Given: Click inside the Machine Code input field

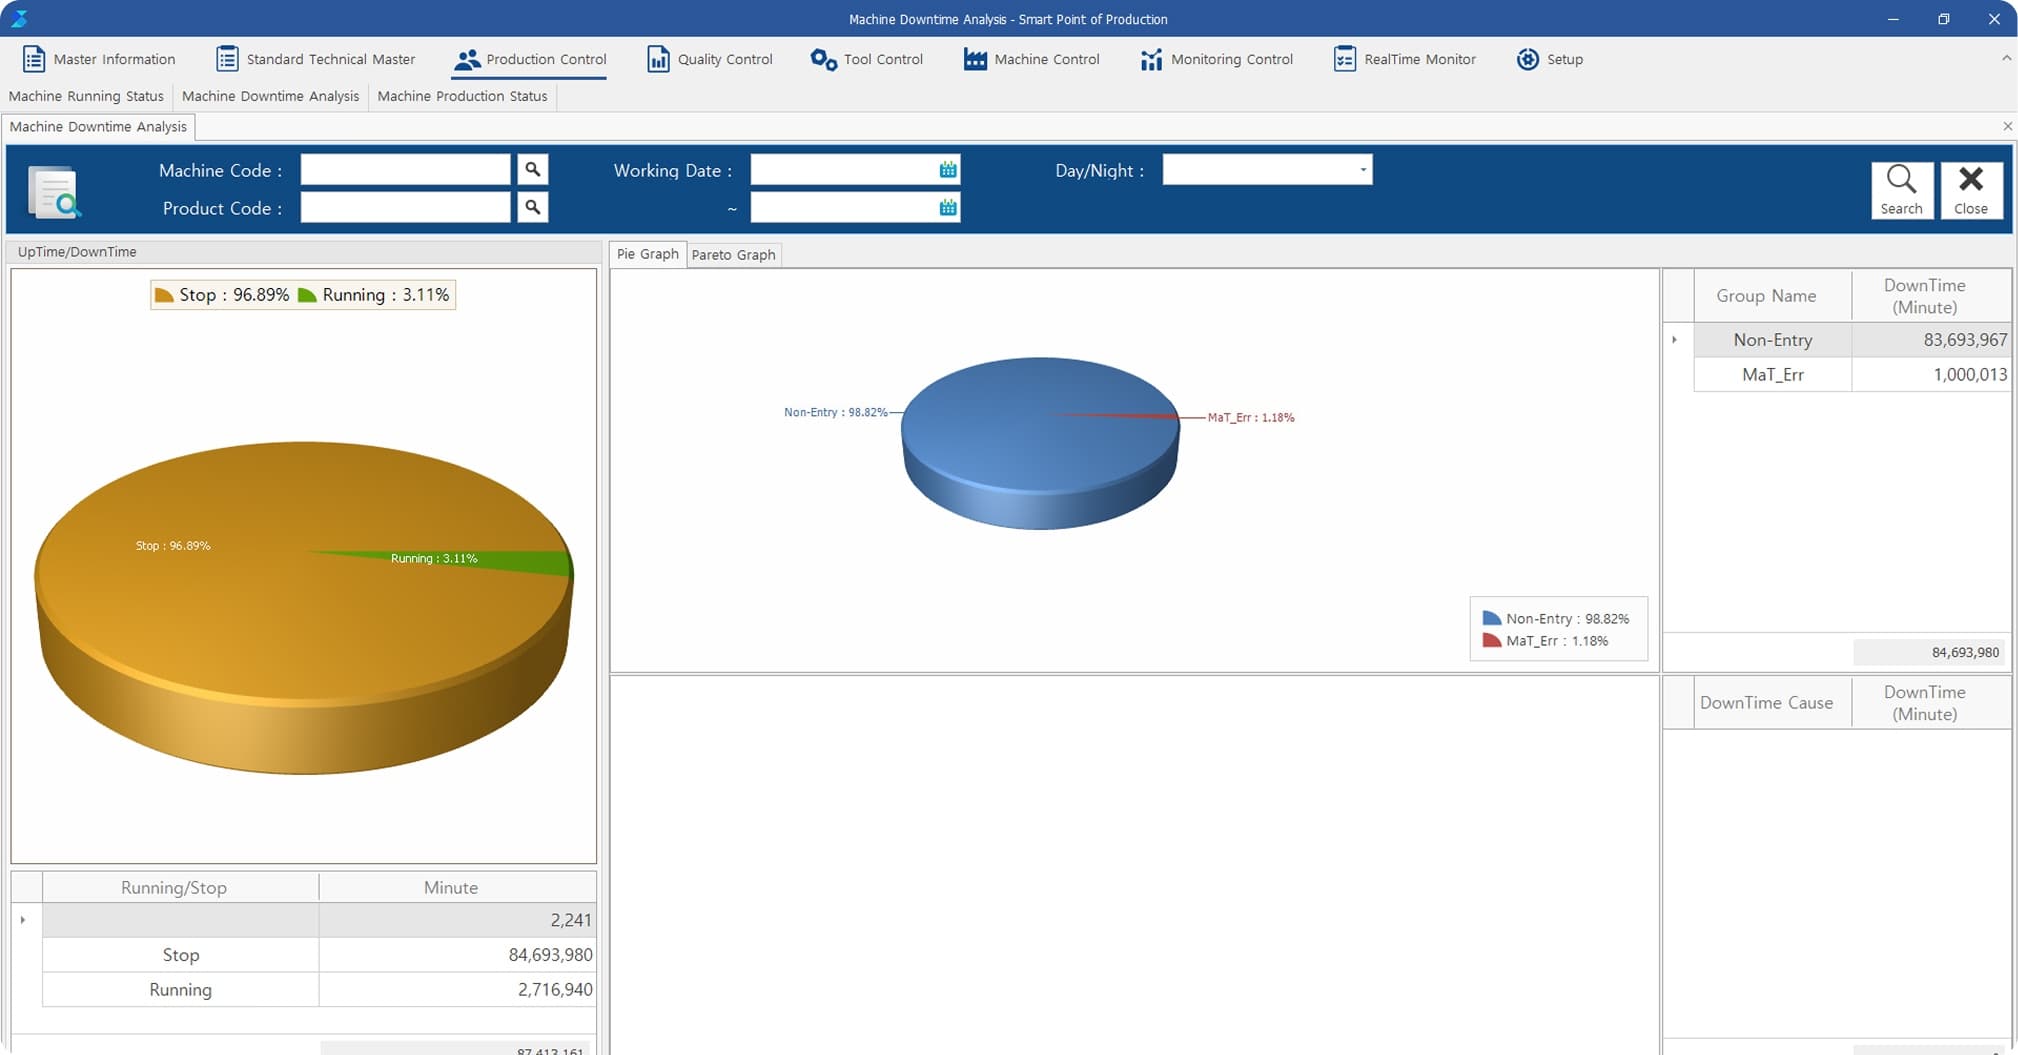Looking at the screenshot, I should 404,169.
